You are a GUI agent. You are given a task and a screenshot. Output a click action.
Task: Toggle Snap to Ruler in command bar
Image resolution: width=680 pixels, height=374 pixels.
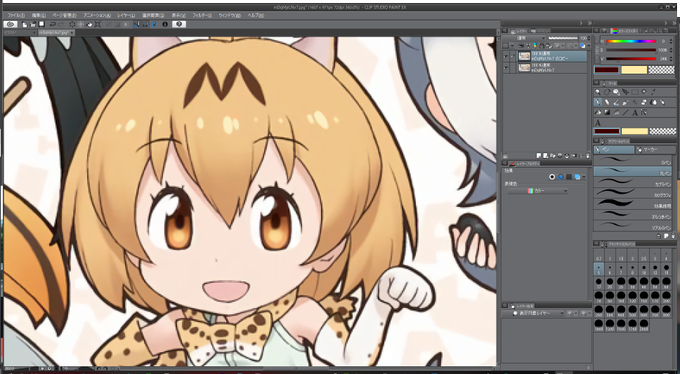pyautogui.click(x=136, y=24)
